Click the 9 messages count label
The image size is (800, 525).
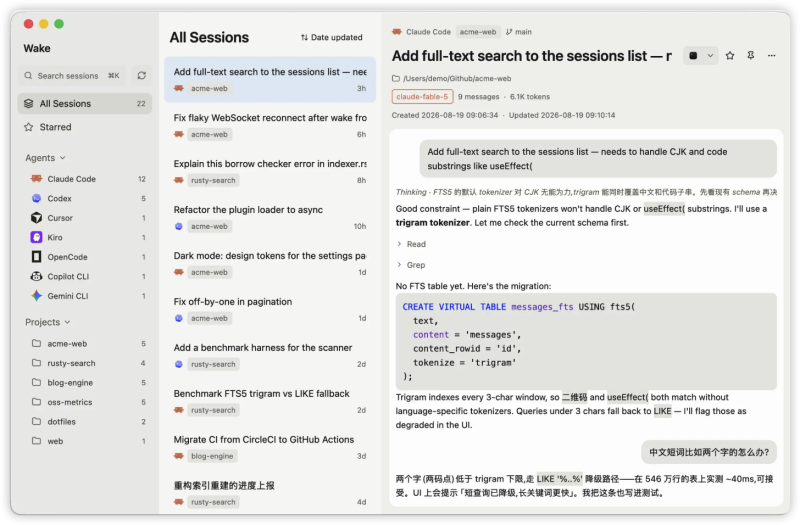pyautogui.click(x=478, y=96)
